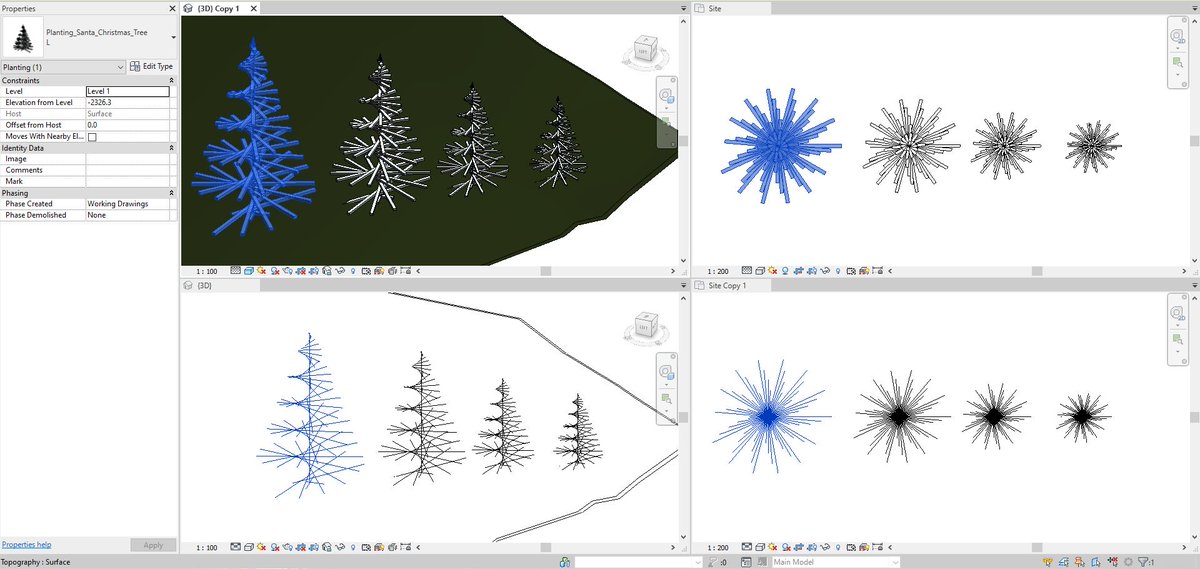Click Zoom tool in Site view navigation bar
The image size is (1200, 569).
(x=1176, y=64)
